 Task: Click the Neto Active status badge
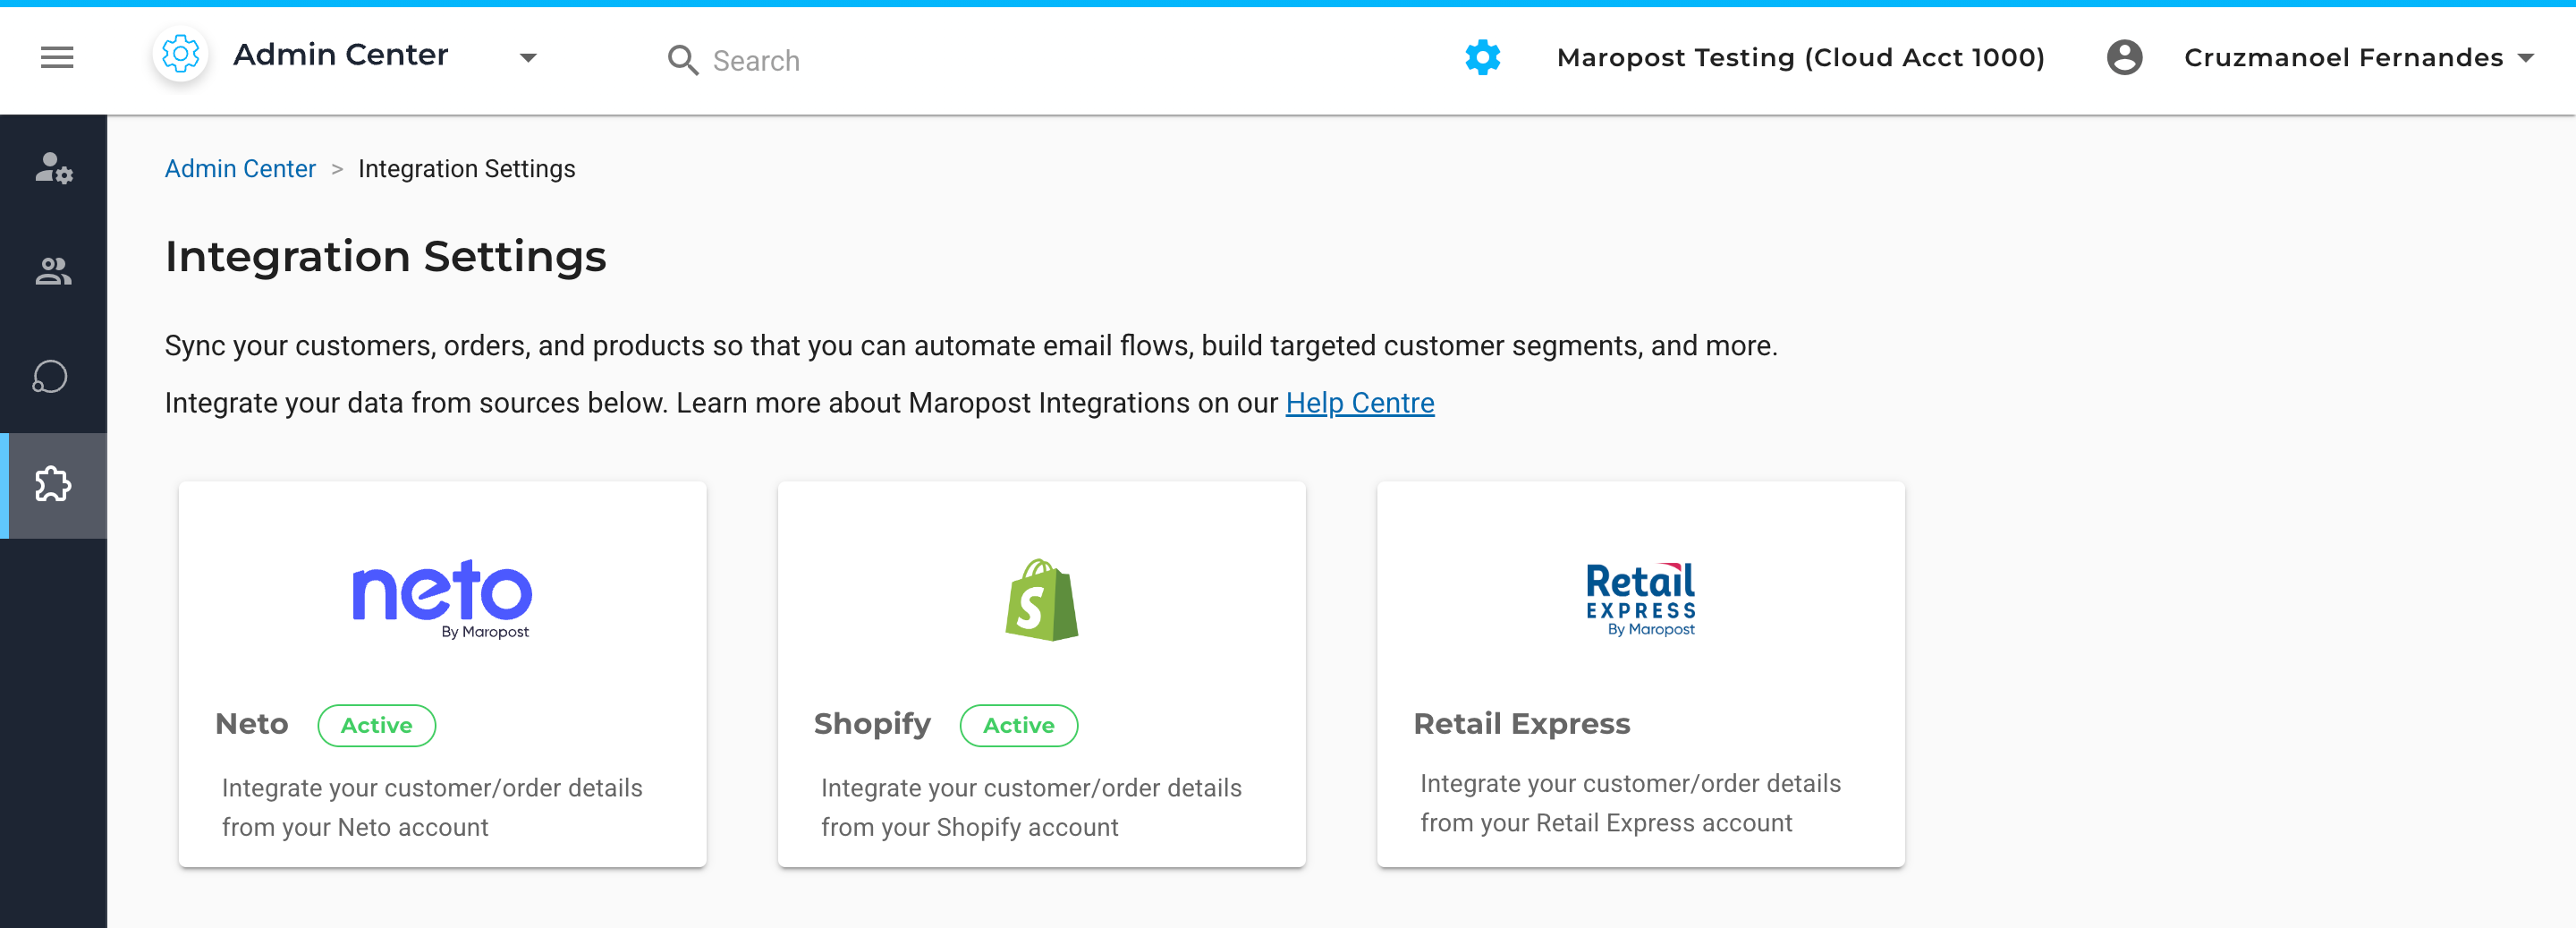376,725
